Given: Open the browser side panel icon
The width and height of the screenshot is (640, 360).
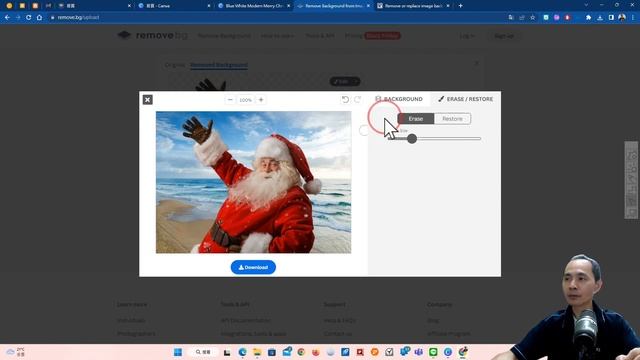Looking at the screenshot, I should 611,18.
